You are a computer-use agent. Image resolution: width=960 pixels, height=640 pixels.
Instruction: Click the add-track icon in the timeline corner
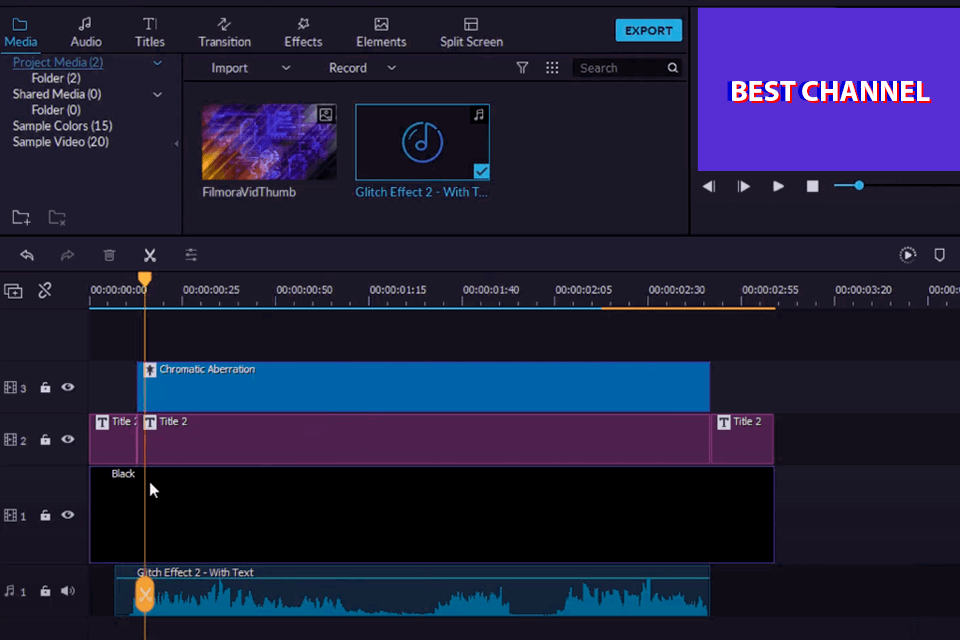click(13, 290)
